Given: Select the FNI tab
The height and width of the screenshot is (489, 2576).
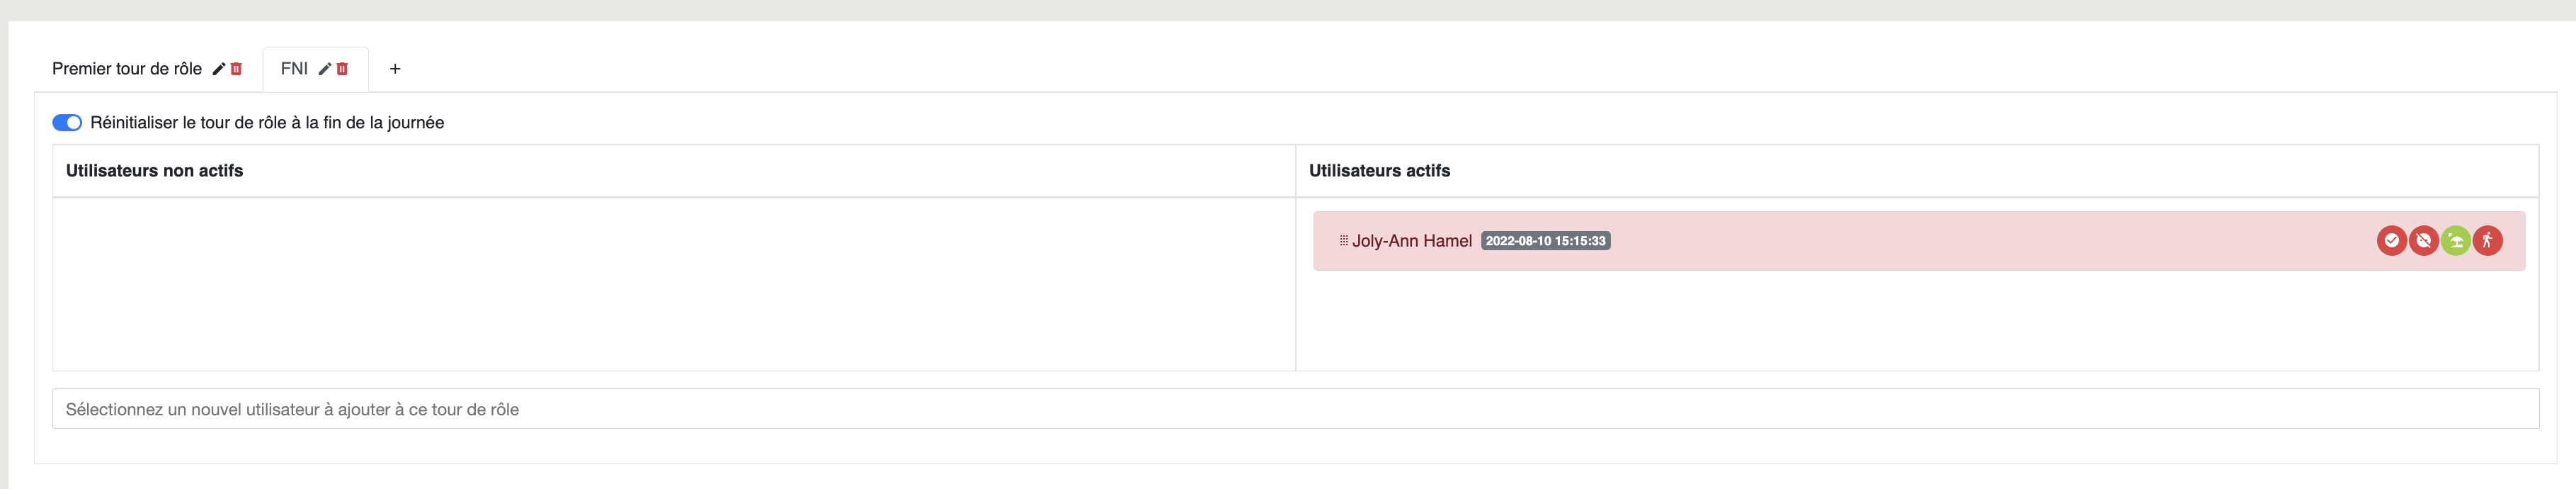Looking at the screenshot, I should 294,69.
